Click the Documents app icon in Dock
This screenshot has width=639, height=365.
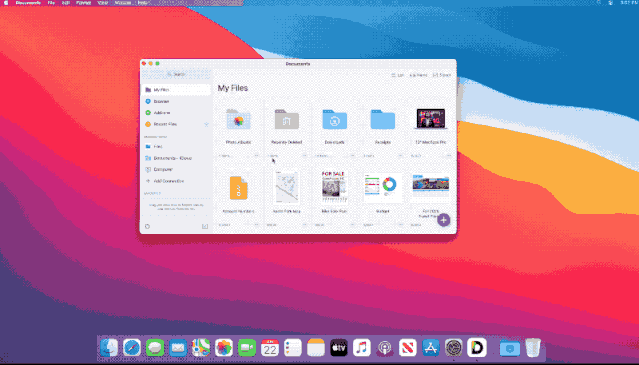pos(477,348)
